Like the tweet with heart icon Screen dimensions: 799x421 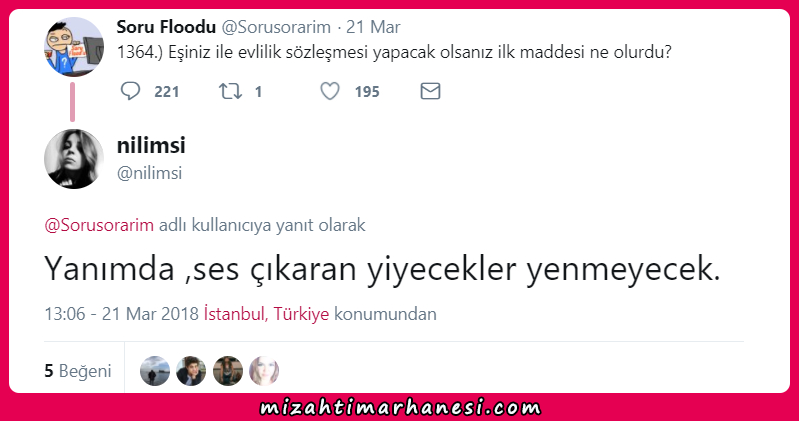(x=330, y=91)
